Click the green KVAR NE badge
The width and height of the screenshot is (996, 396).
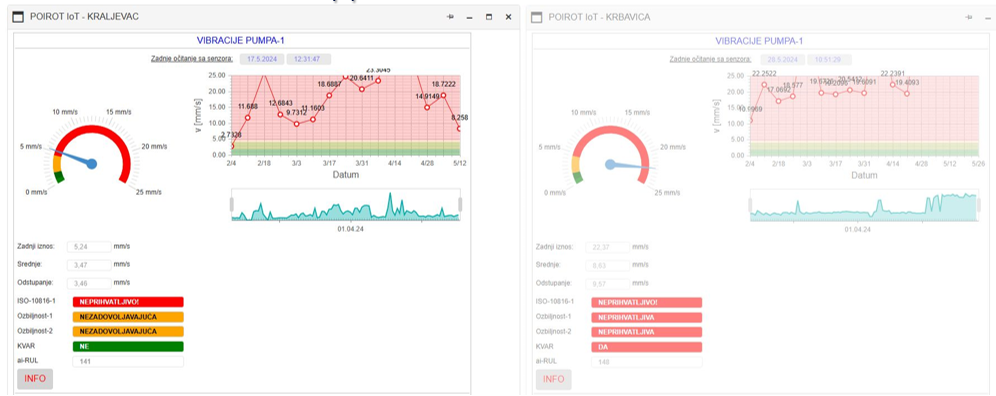(128, 346)
